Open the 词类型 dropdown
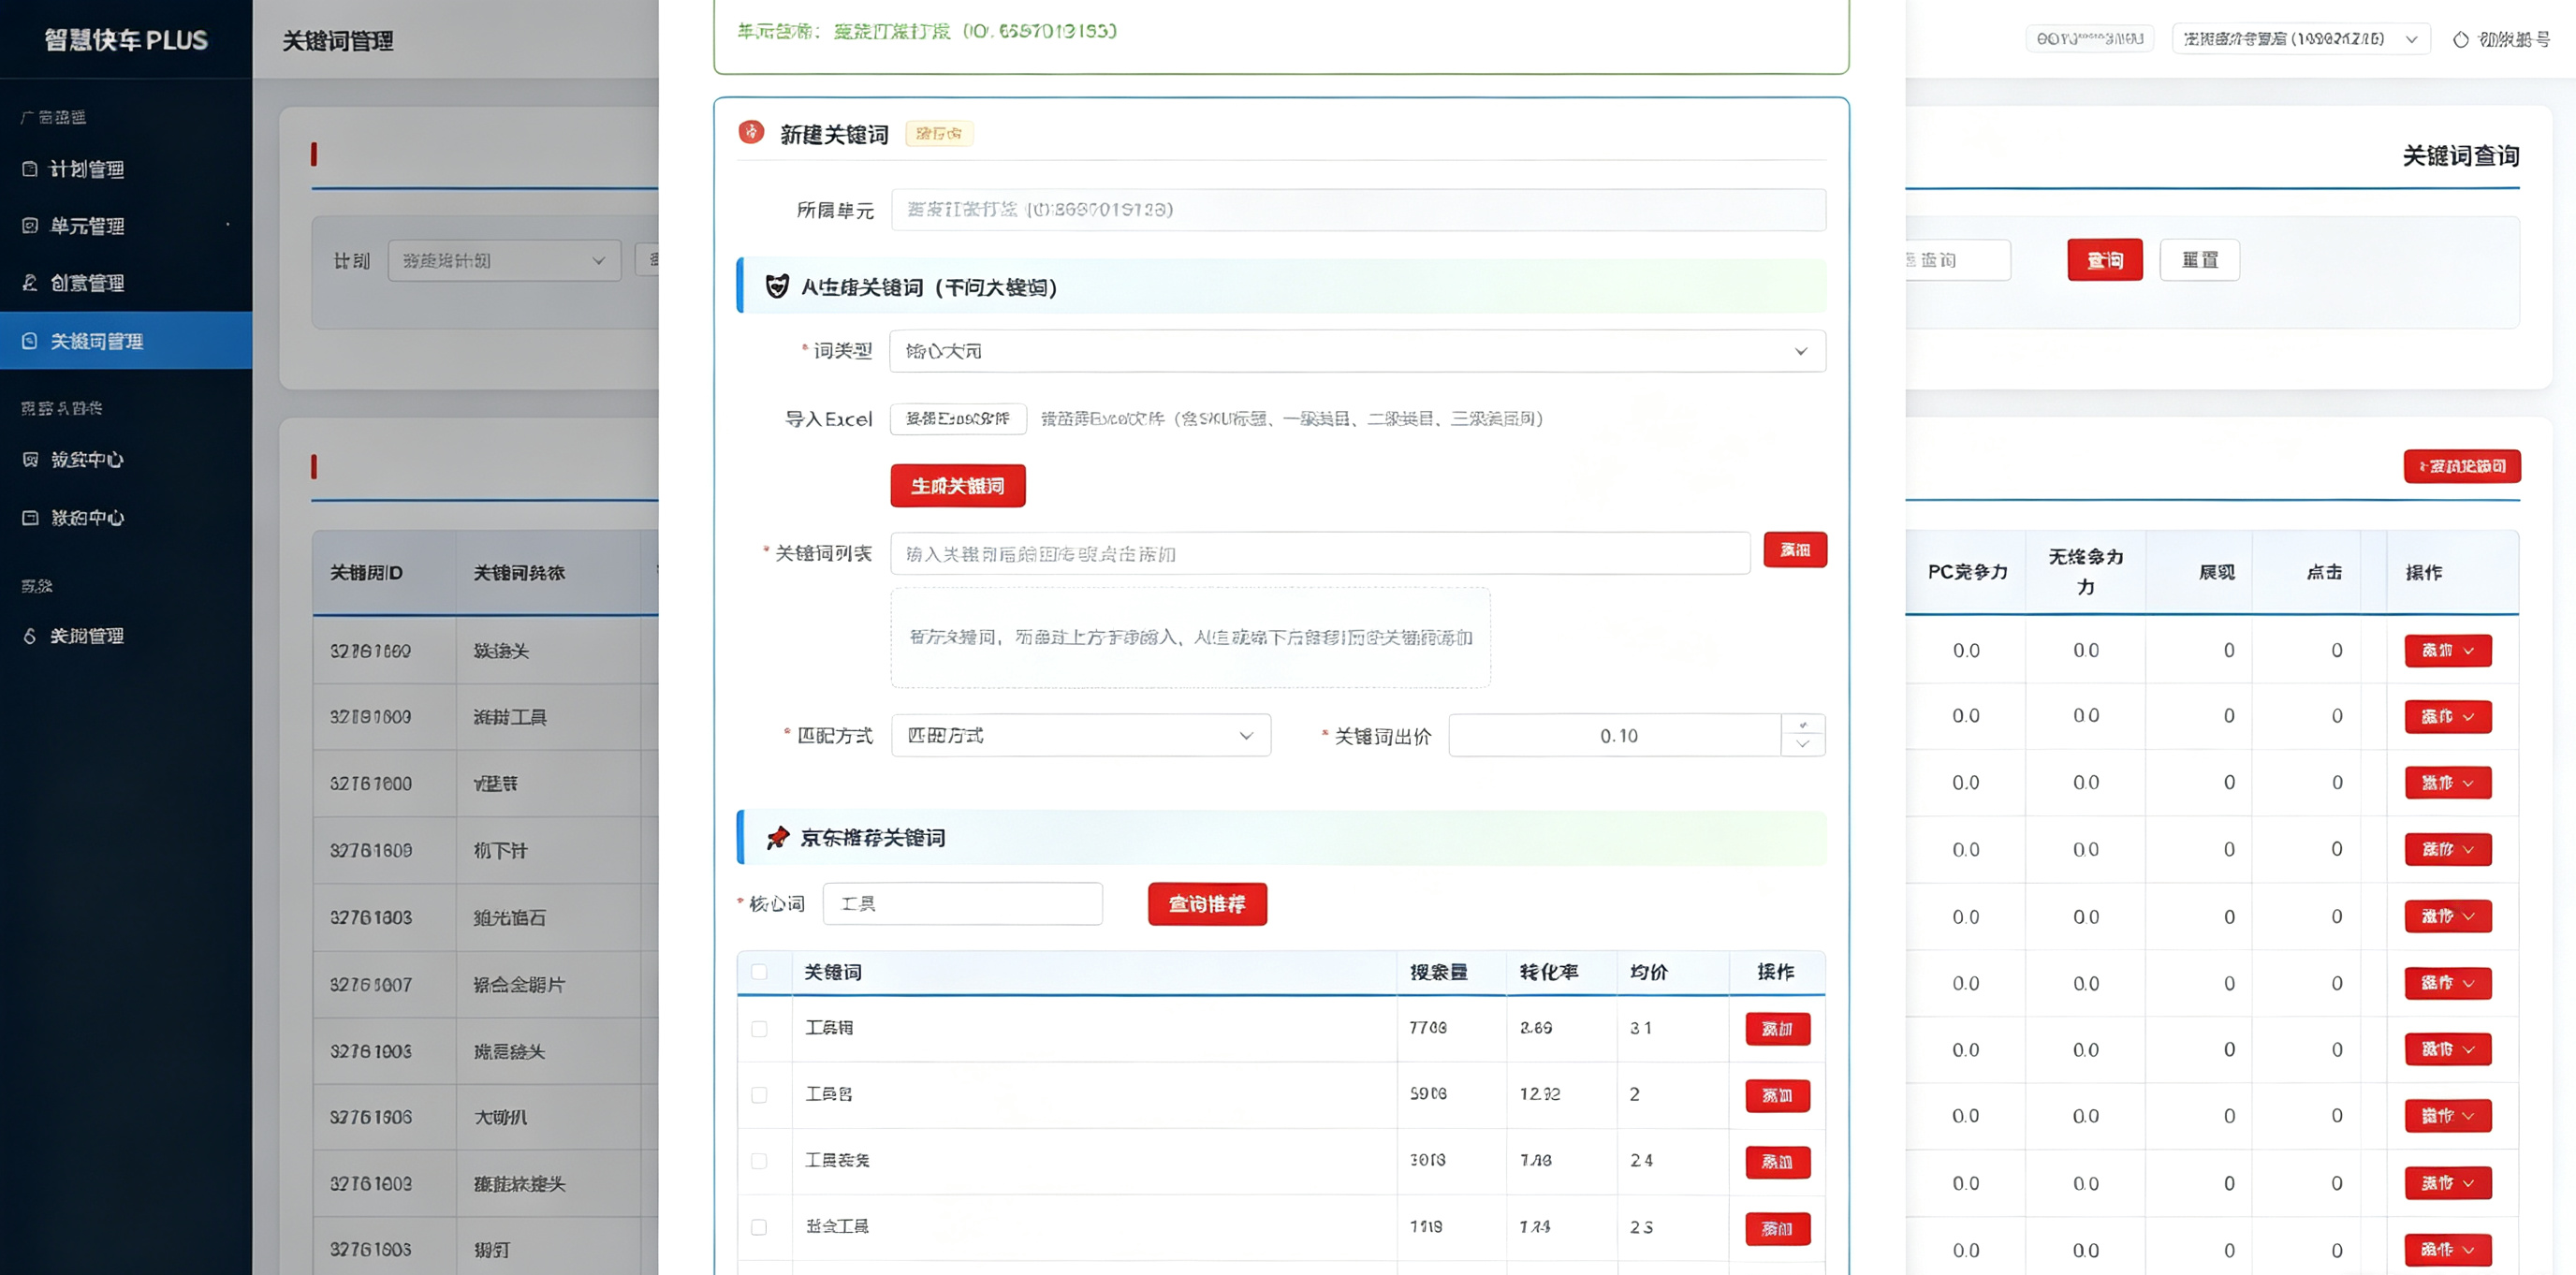The height and width of the screenshot is (1275, 2576). (1357, 351)
